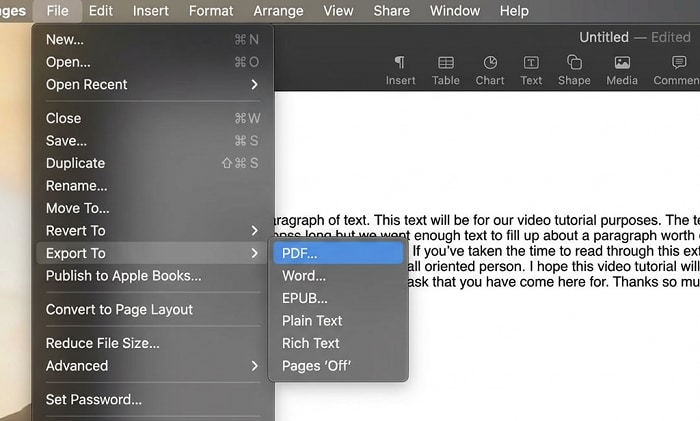Export document as Word...
The height and width of the screenshot is (421, 700).
click(338, 275)
